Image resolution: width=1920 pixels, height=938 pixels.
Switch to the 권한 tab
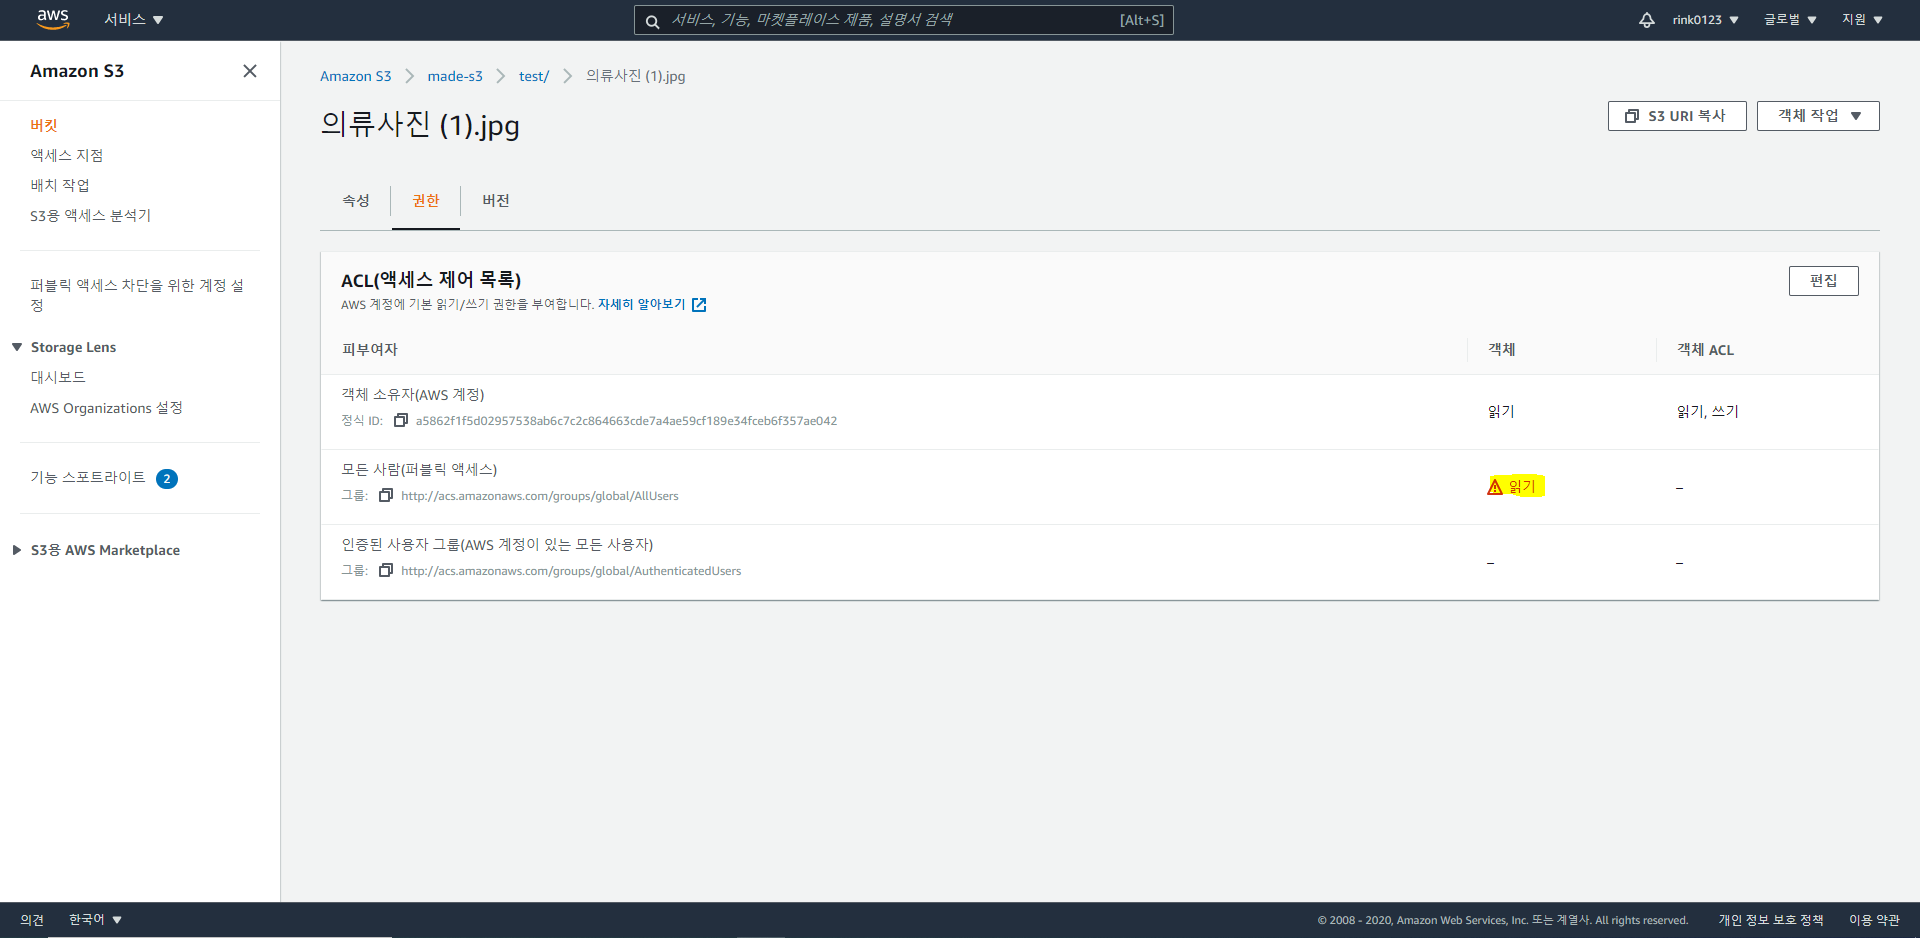(x=426, y=200)
